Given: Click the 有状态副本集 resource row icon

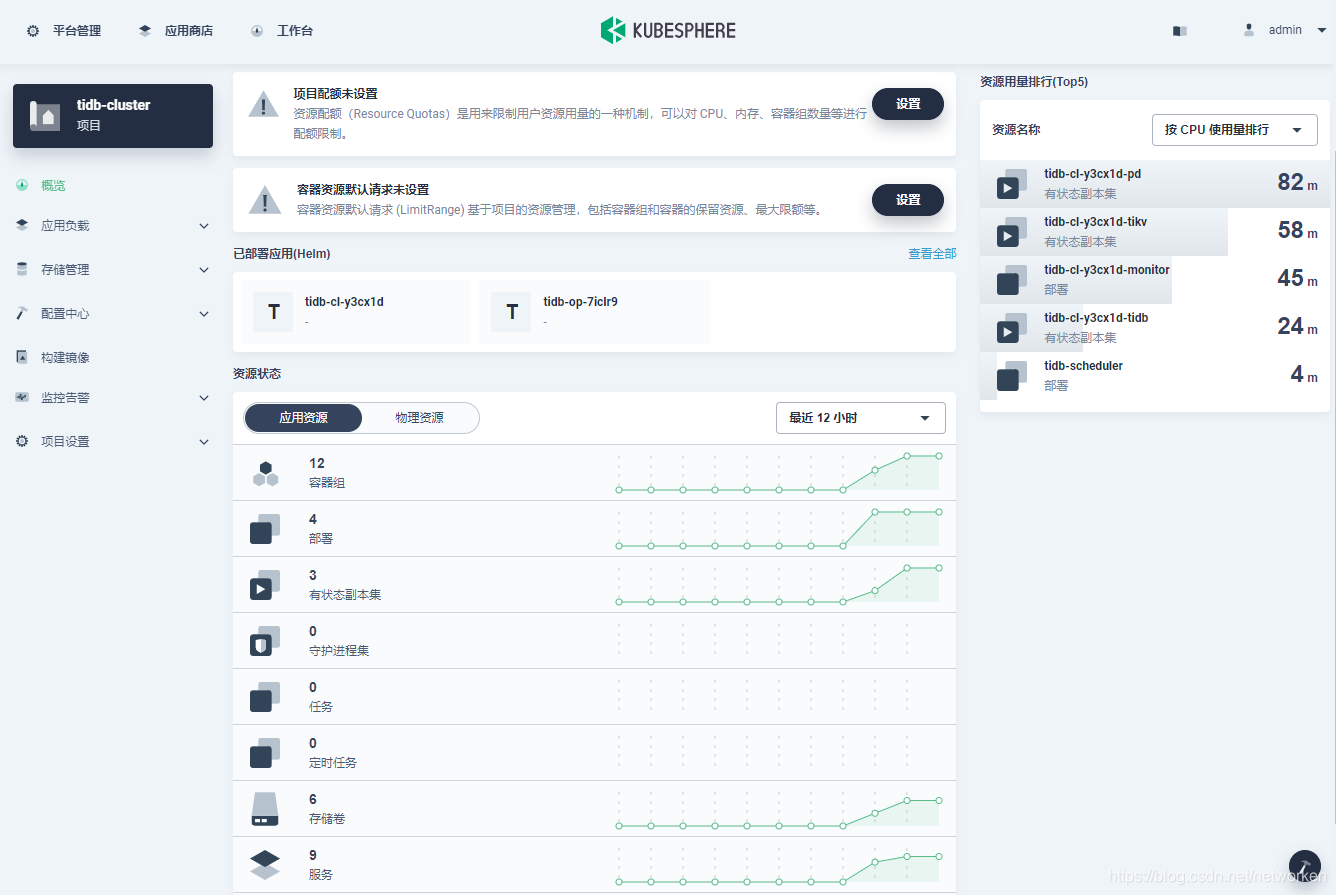Looking at the screenshot, I should tap(264, 585).
